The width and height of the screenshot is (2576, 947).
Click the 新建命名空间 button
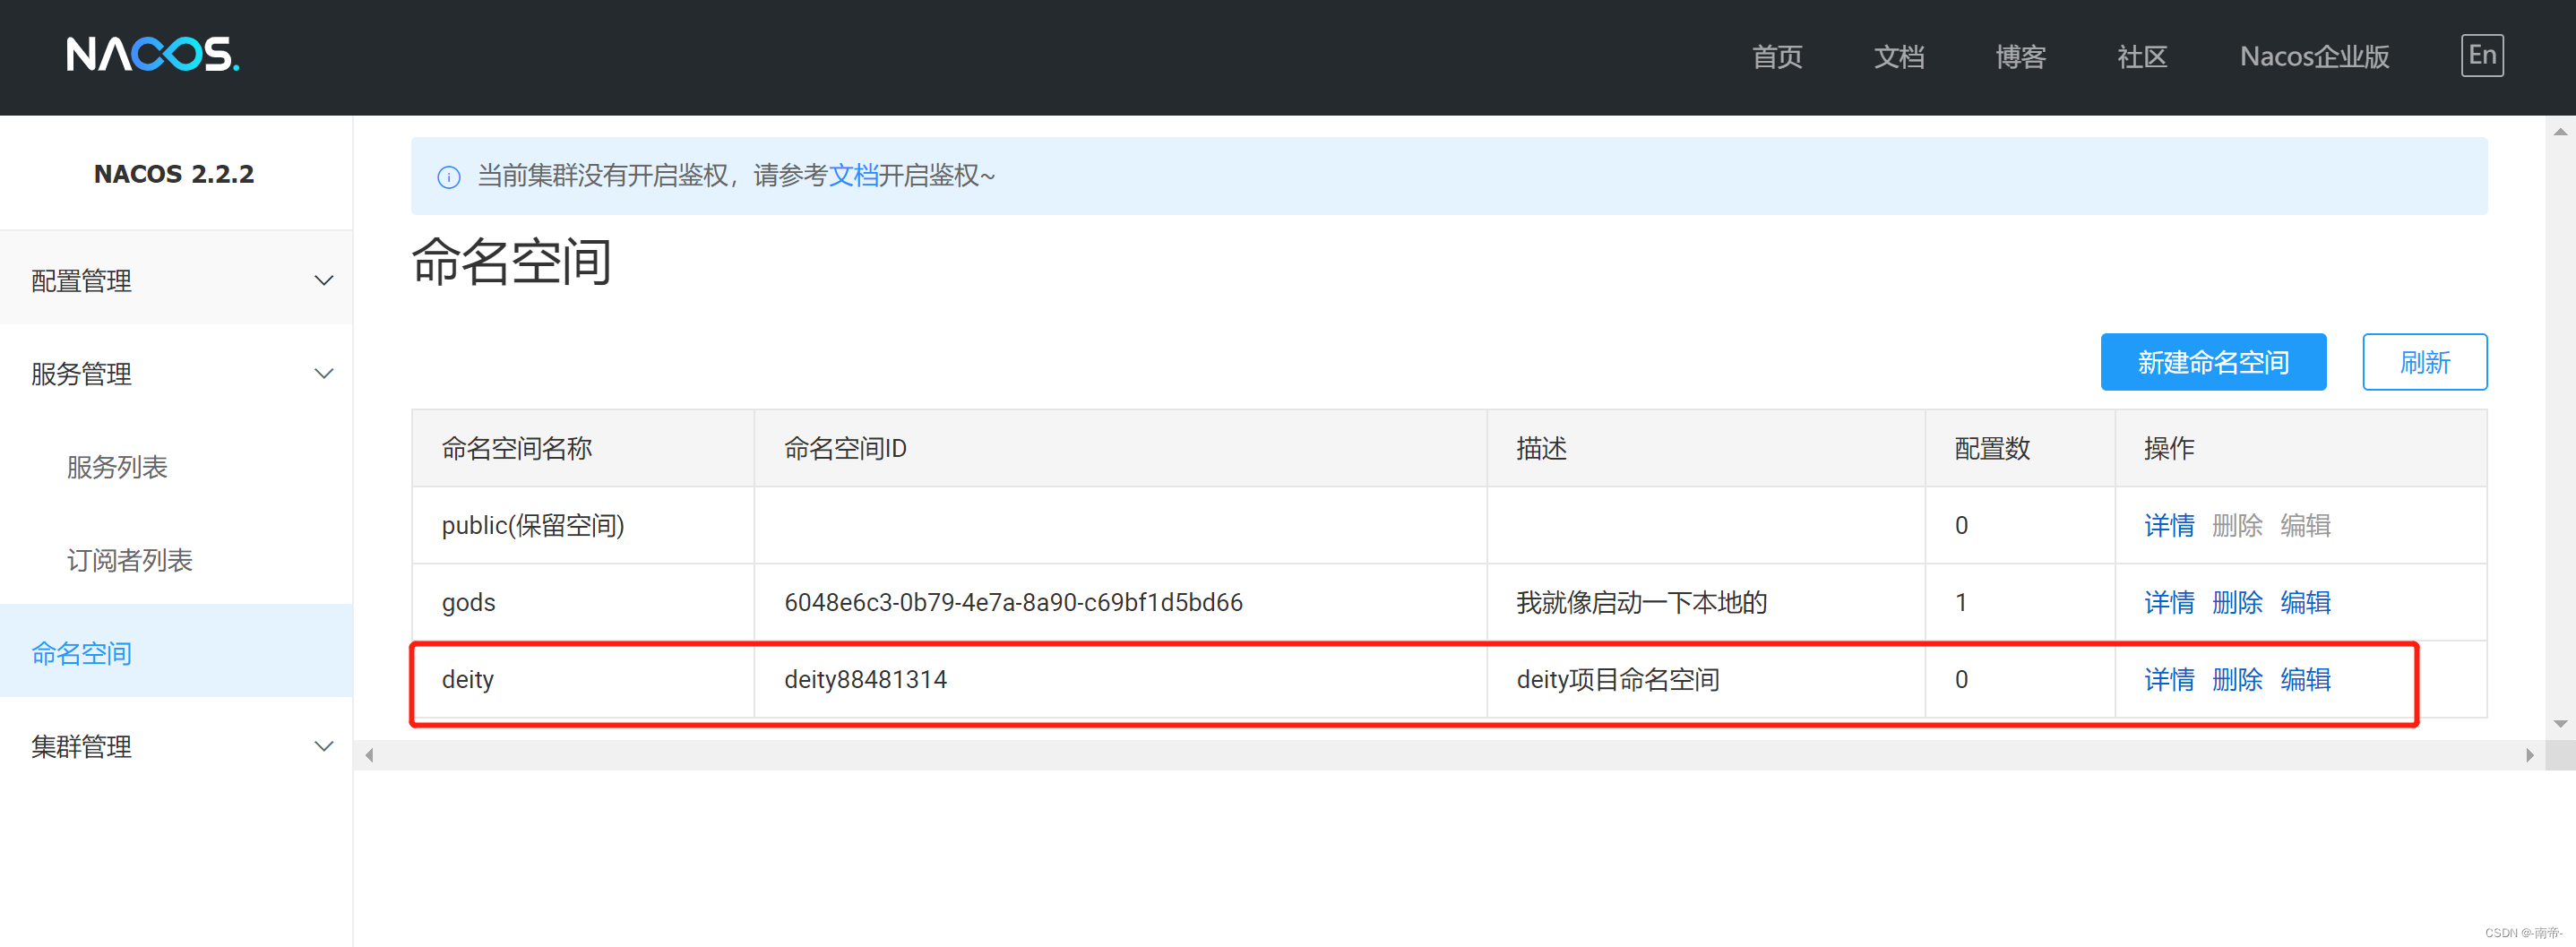[x=2213, y=361]
